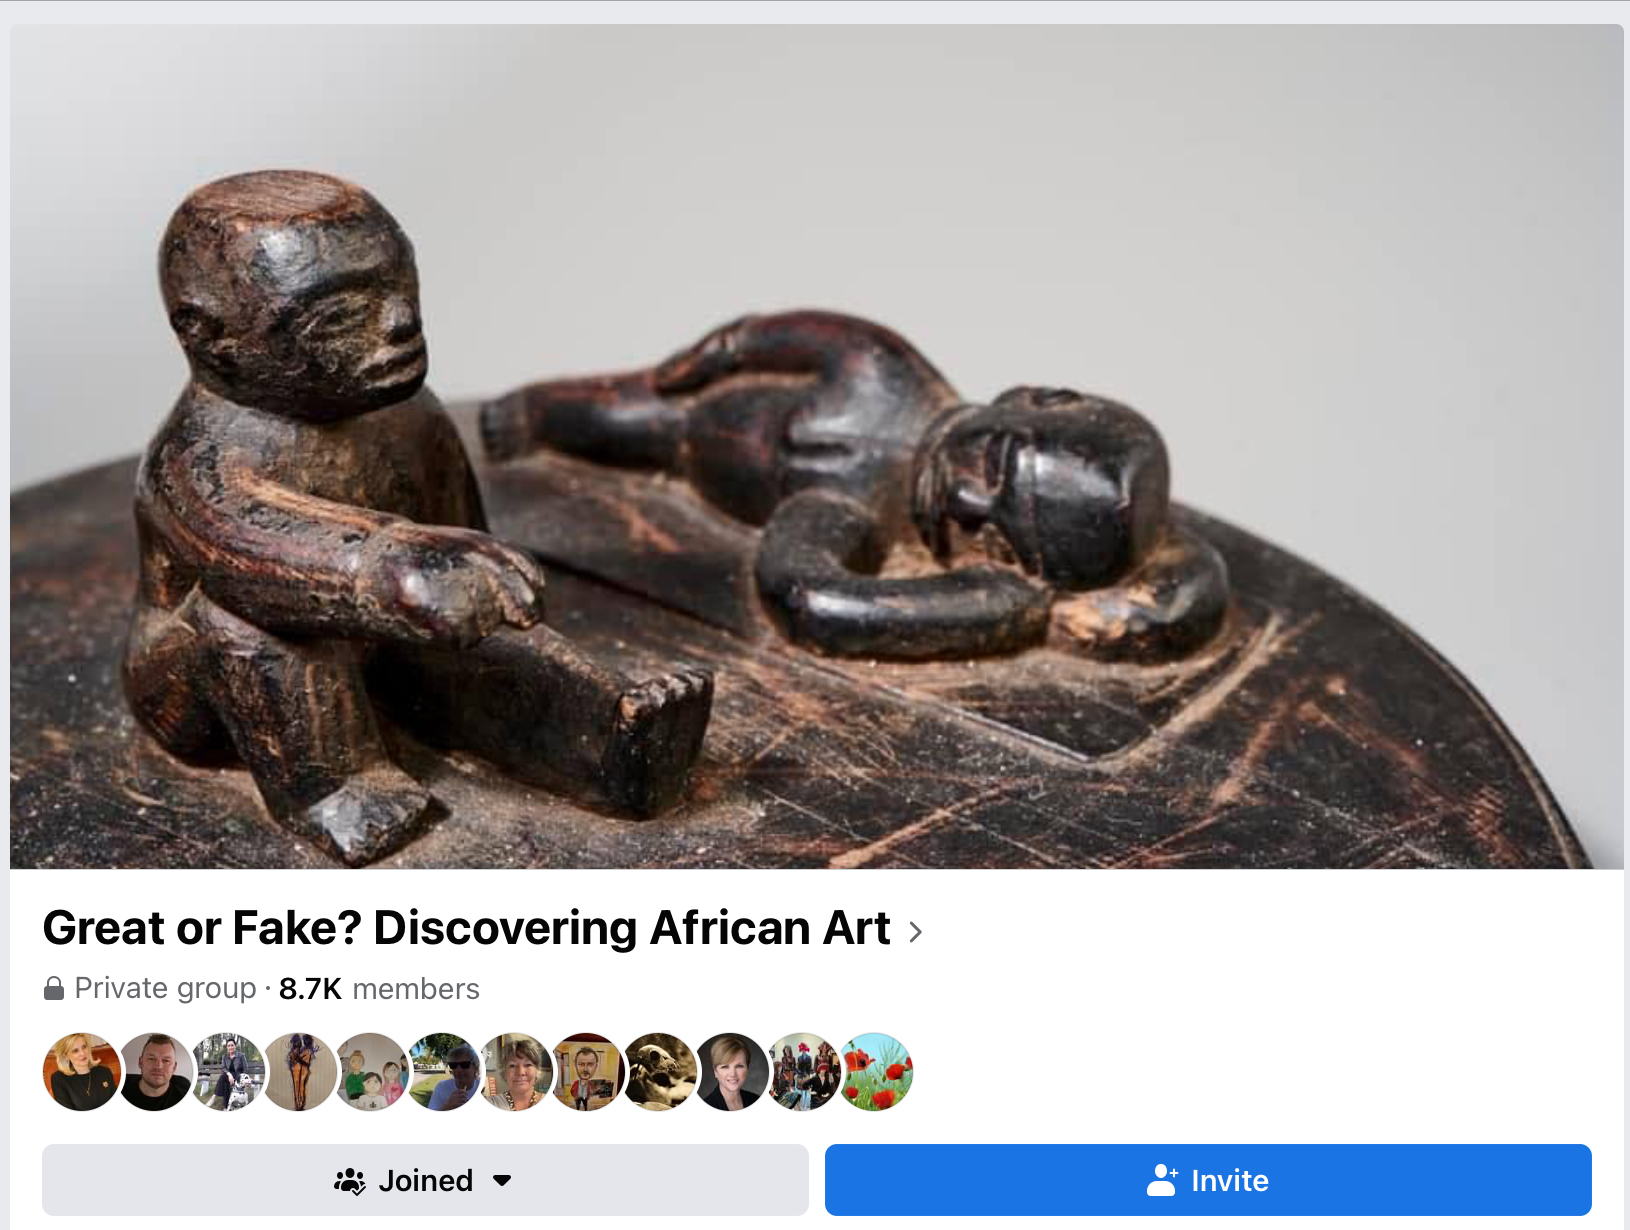Click the Private group label
The width and height of the screenshot is (1630, 1230).
(165, 988)
